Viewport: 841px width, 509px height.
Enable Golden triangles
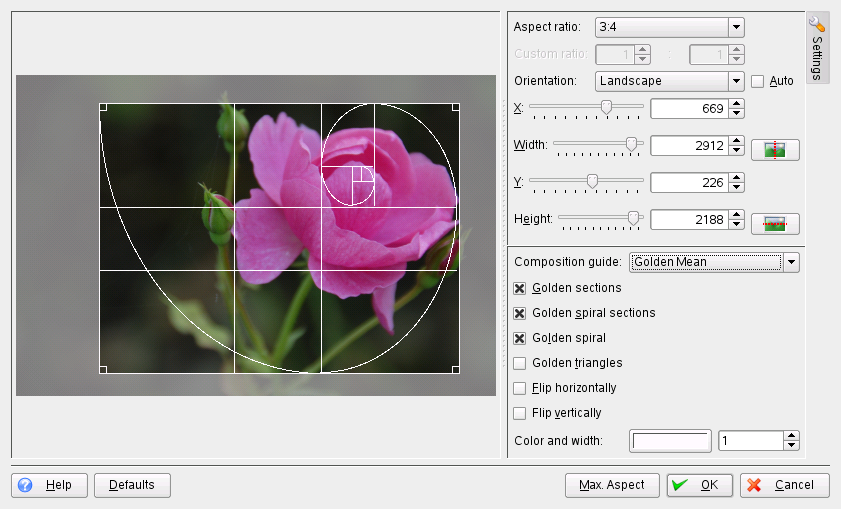pos(520,364)
